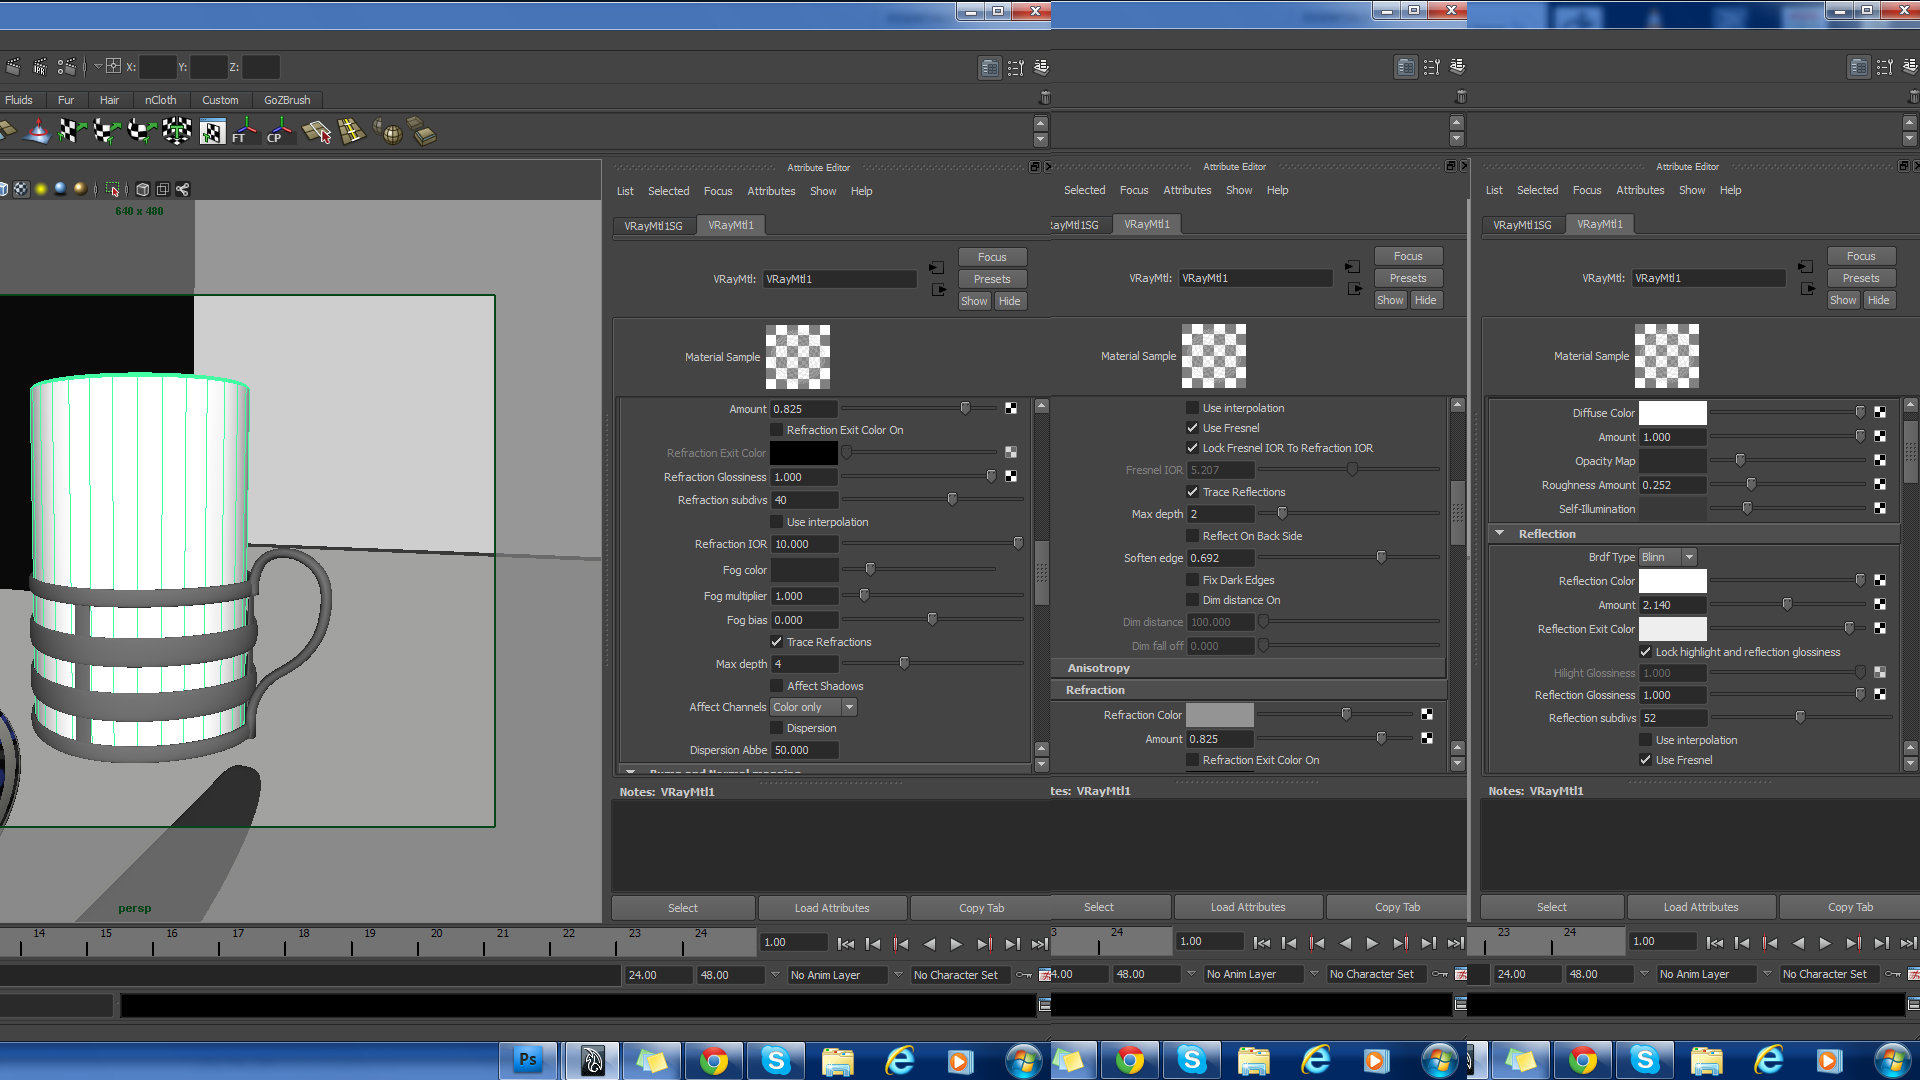This screenshot has height=1080, width=1920.
Task: Click the Refraction IOR value field
Action: [x=804, y=544]
